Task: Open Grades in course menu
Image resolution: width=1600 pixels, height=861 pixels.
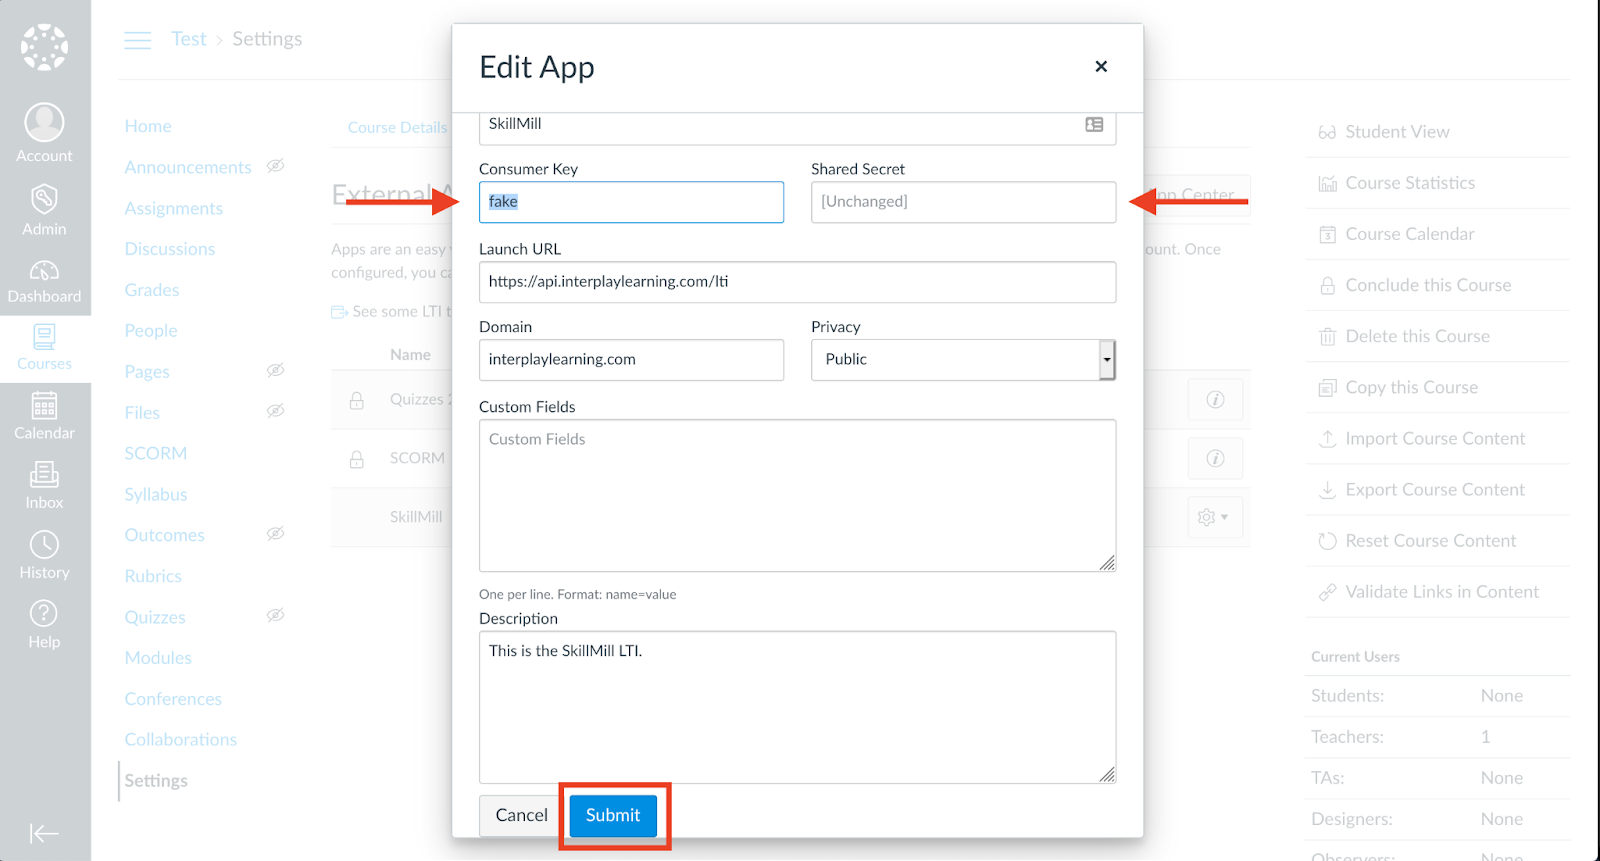Action: click(152, 290)
